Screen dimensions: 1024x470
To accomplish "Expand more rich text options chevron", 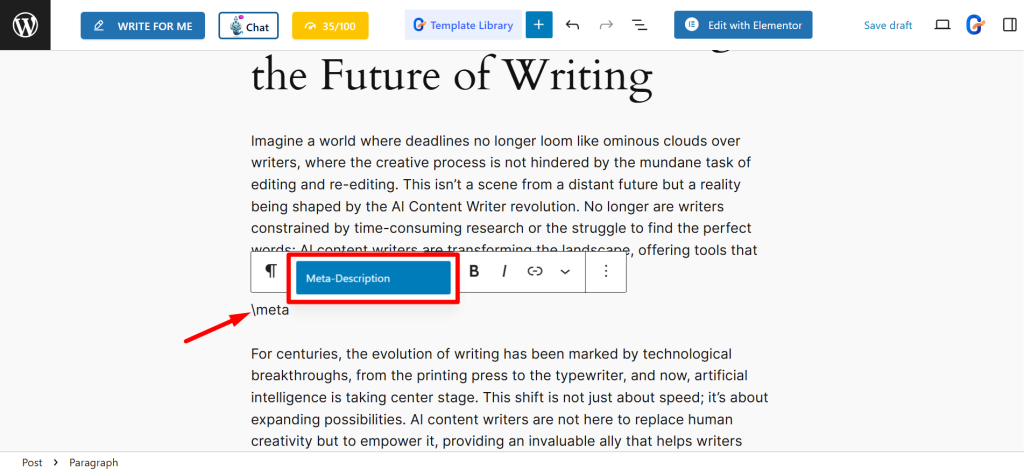I will [x=565, y=271].
